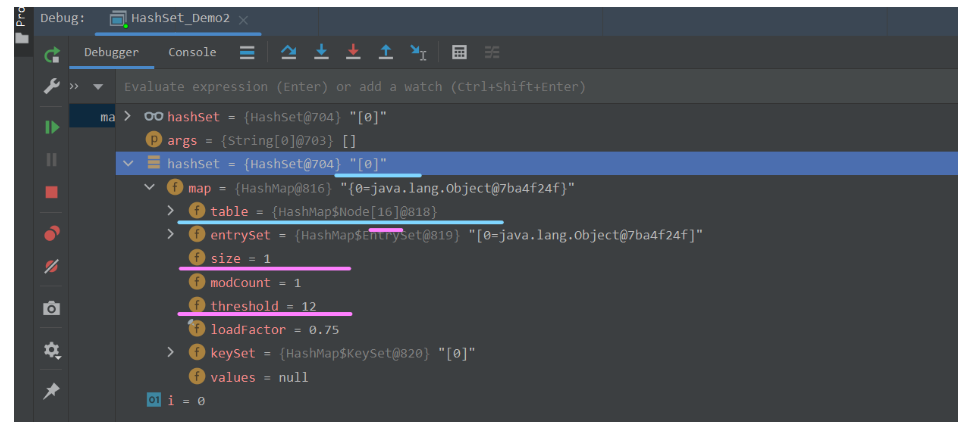Viewport: 968px width, 422px height.
Task: Click the parameter icon beside args
Action: click(x=154, y=140)
